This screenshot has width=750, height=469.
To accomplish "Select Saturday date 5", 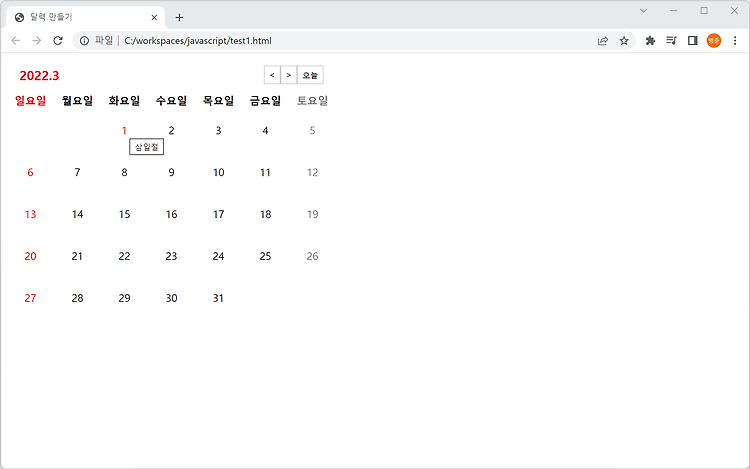I will pos(312,131).
